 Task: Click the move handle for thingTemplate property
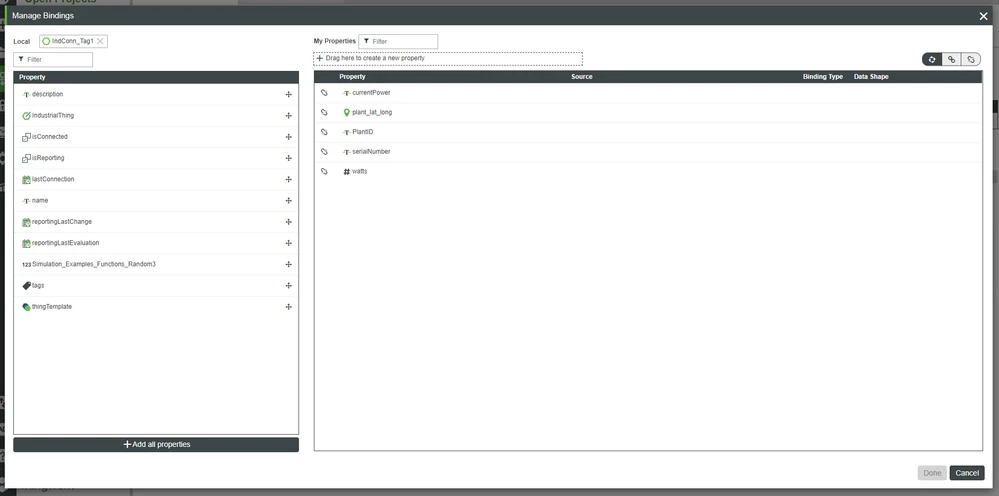pyautogui.click(x=289, y=307)
